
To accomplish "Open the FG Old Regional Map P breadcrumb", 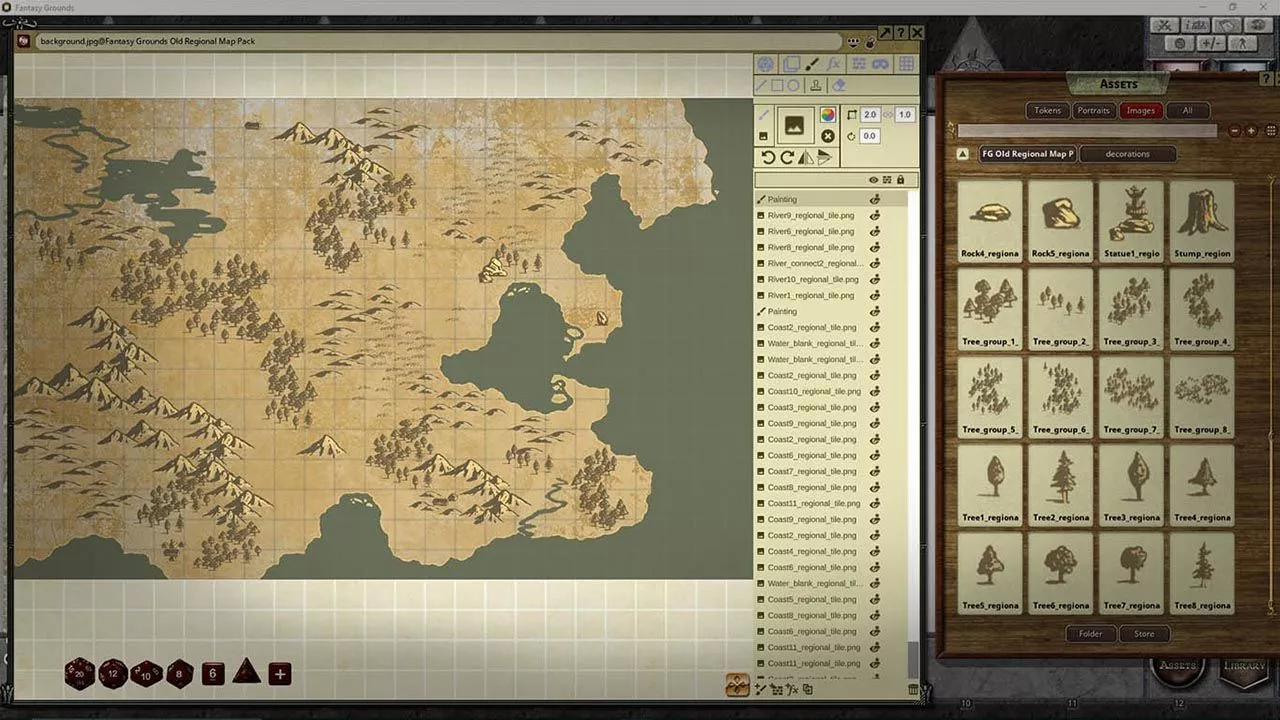I will [x=1027, y=154].
